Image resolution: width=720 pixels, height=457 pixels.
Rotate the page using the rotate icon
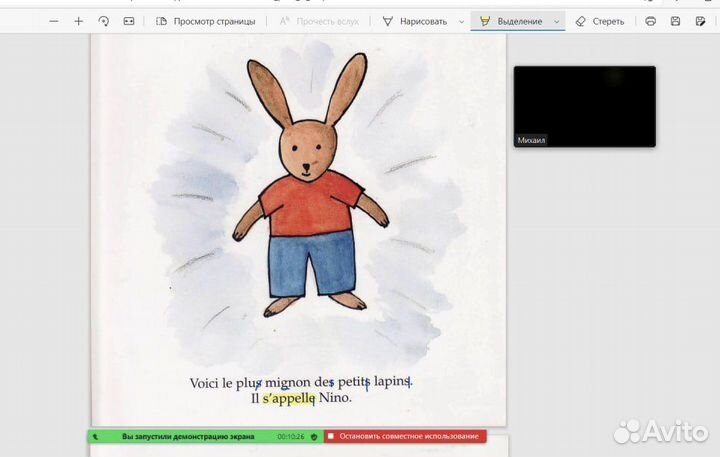(x=104, y=21)
